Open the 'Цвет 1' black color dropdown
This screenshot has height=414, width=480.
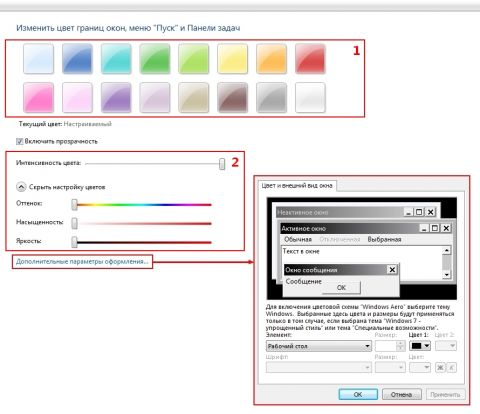(x=420, y=346)
